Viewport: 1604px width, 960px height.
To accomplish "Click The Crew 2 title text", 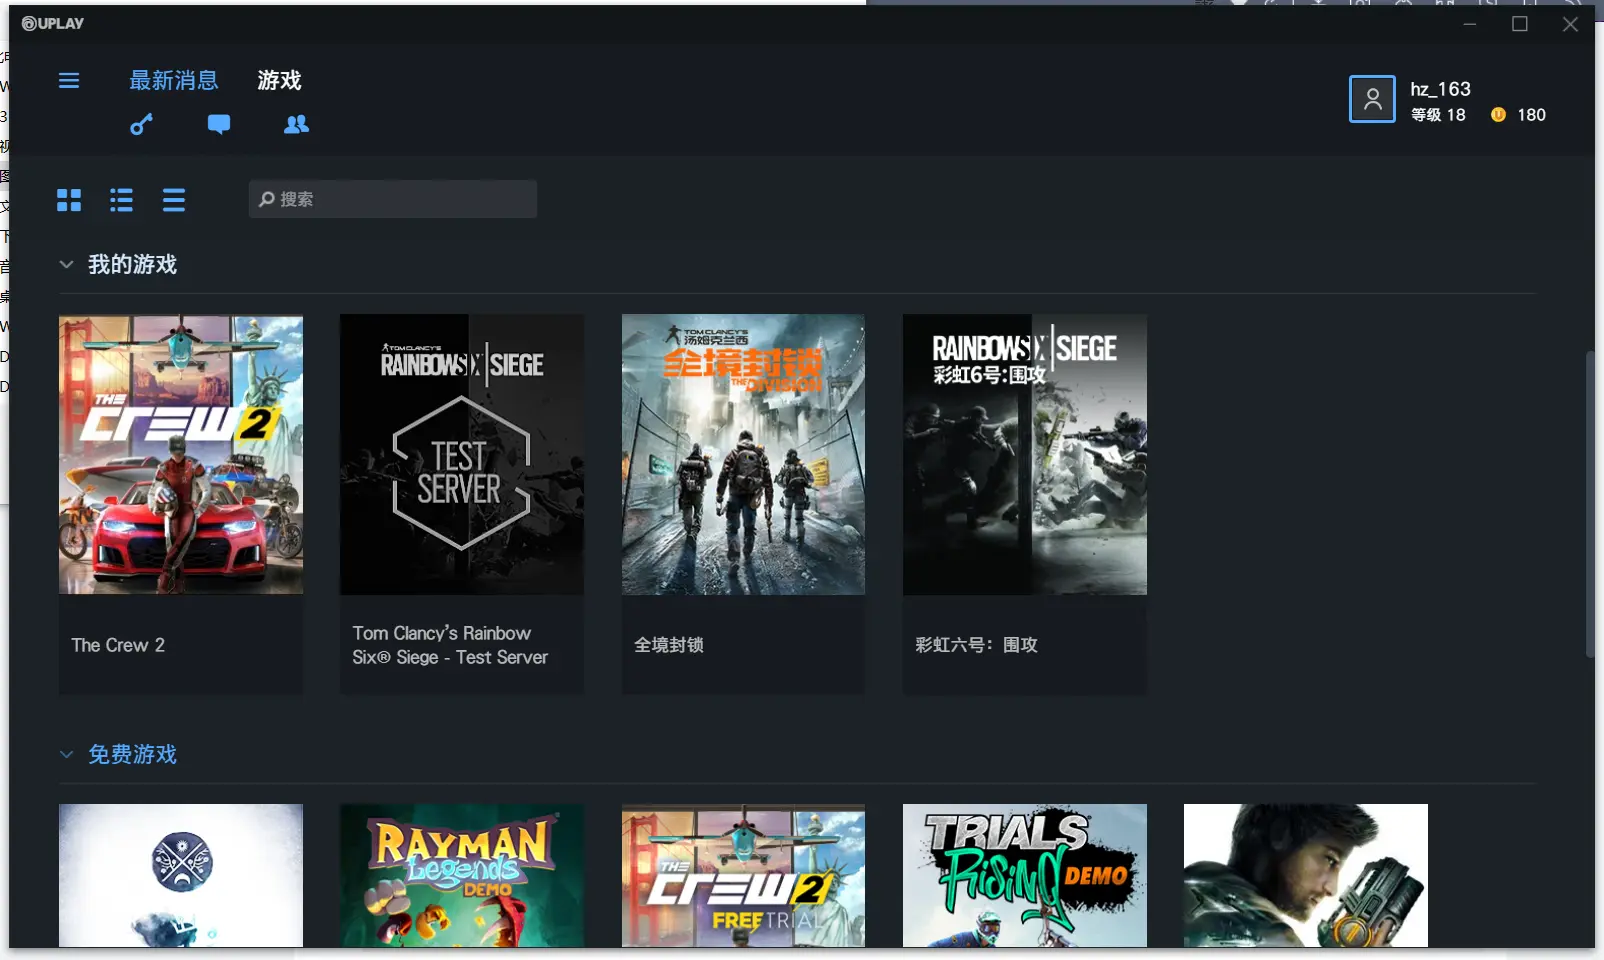I will [118, 645].
